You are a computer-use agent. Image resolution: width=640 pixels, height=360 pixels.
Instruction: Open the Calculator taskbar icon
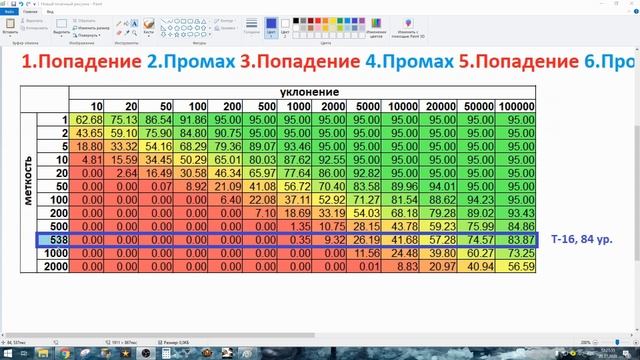pyautogui.click(x=166, y=353)
